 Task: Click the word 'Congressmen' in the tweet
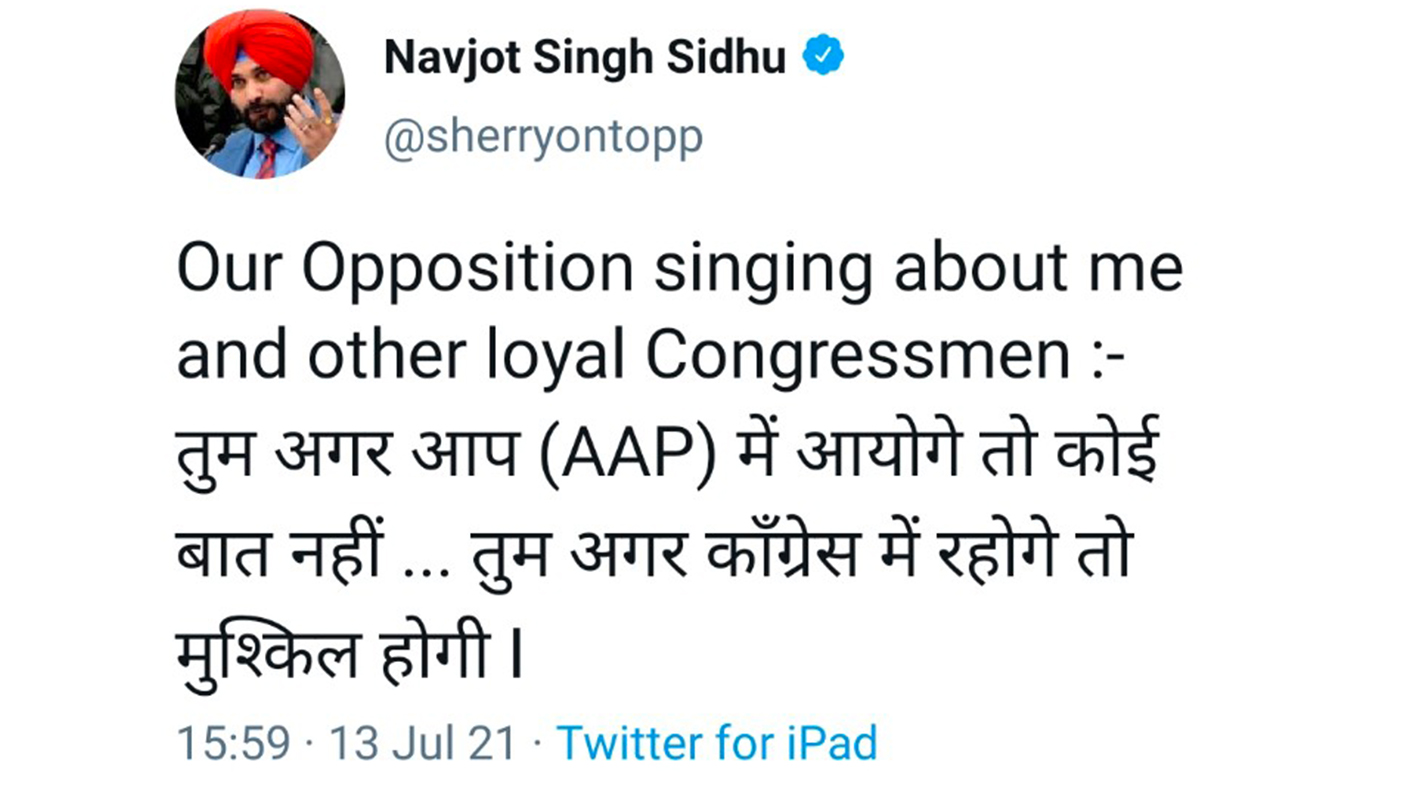click(x=858, y=357)
